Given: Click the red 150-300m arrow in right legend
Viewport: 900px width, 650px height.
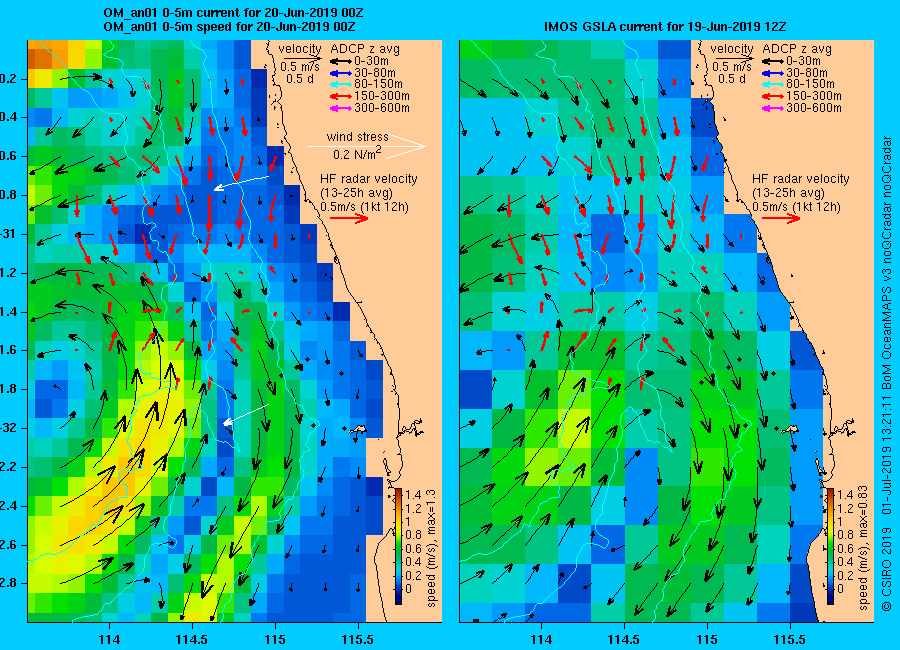Looking at the screenshot, I should pyautogui.click(x=773, y=96).
